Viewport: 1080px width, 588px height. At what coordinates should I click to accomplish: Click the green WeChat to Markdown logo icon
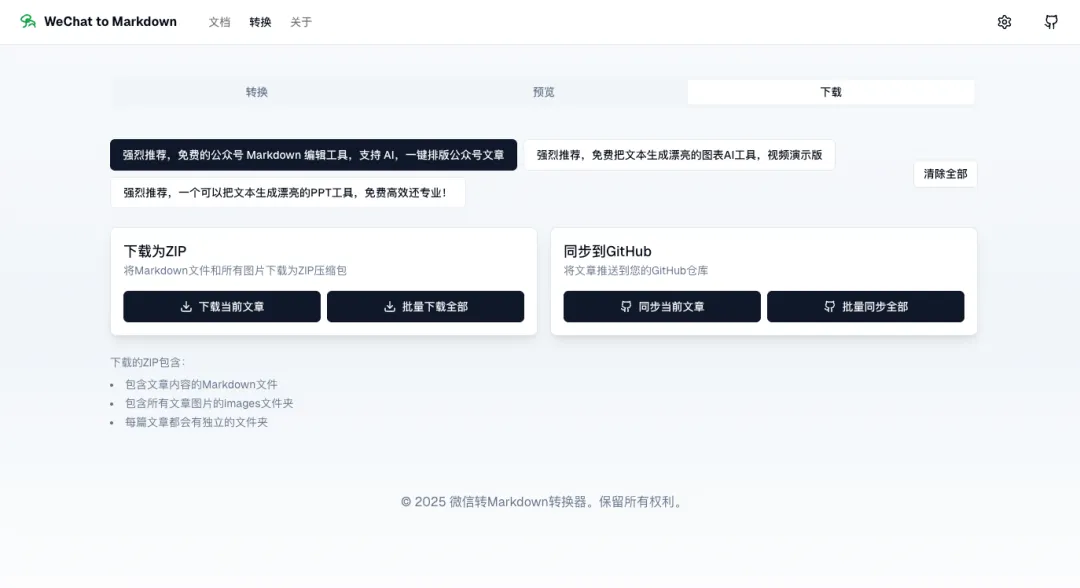28,22
